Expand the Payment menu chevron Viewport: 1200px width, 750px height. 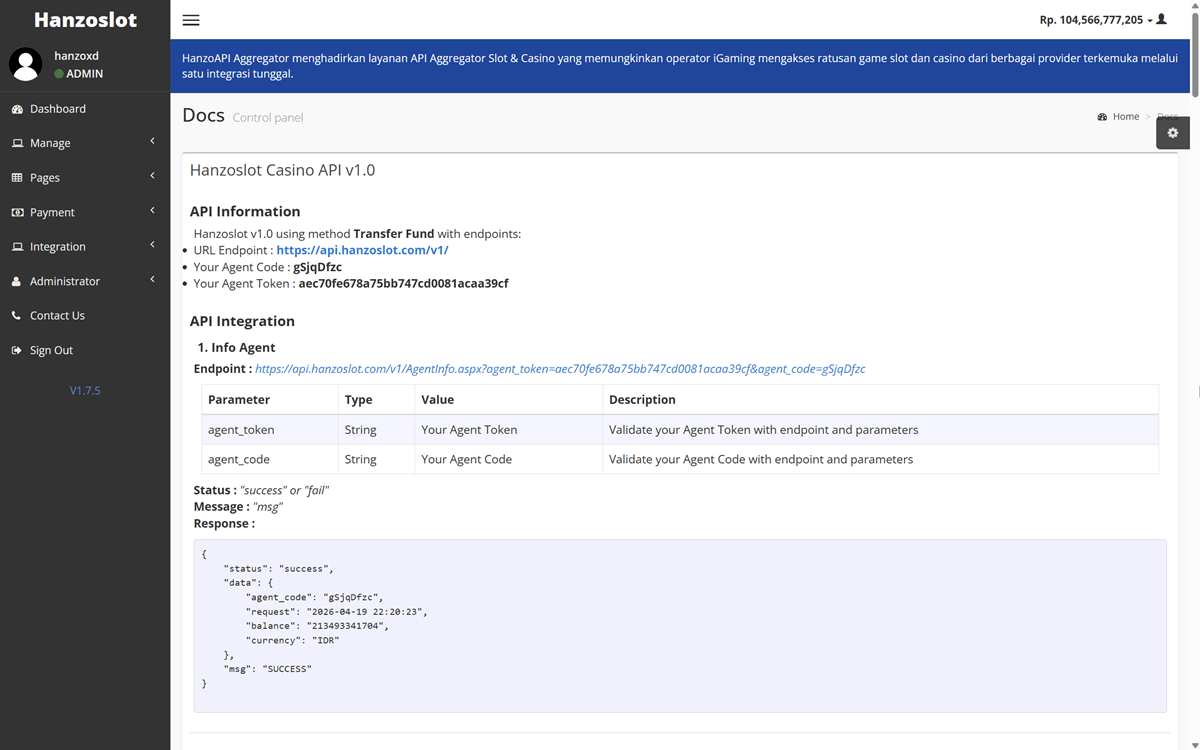coord(152,211)
